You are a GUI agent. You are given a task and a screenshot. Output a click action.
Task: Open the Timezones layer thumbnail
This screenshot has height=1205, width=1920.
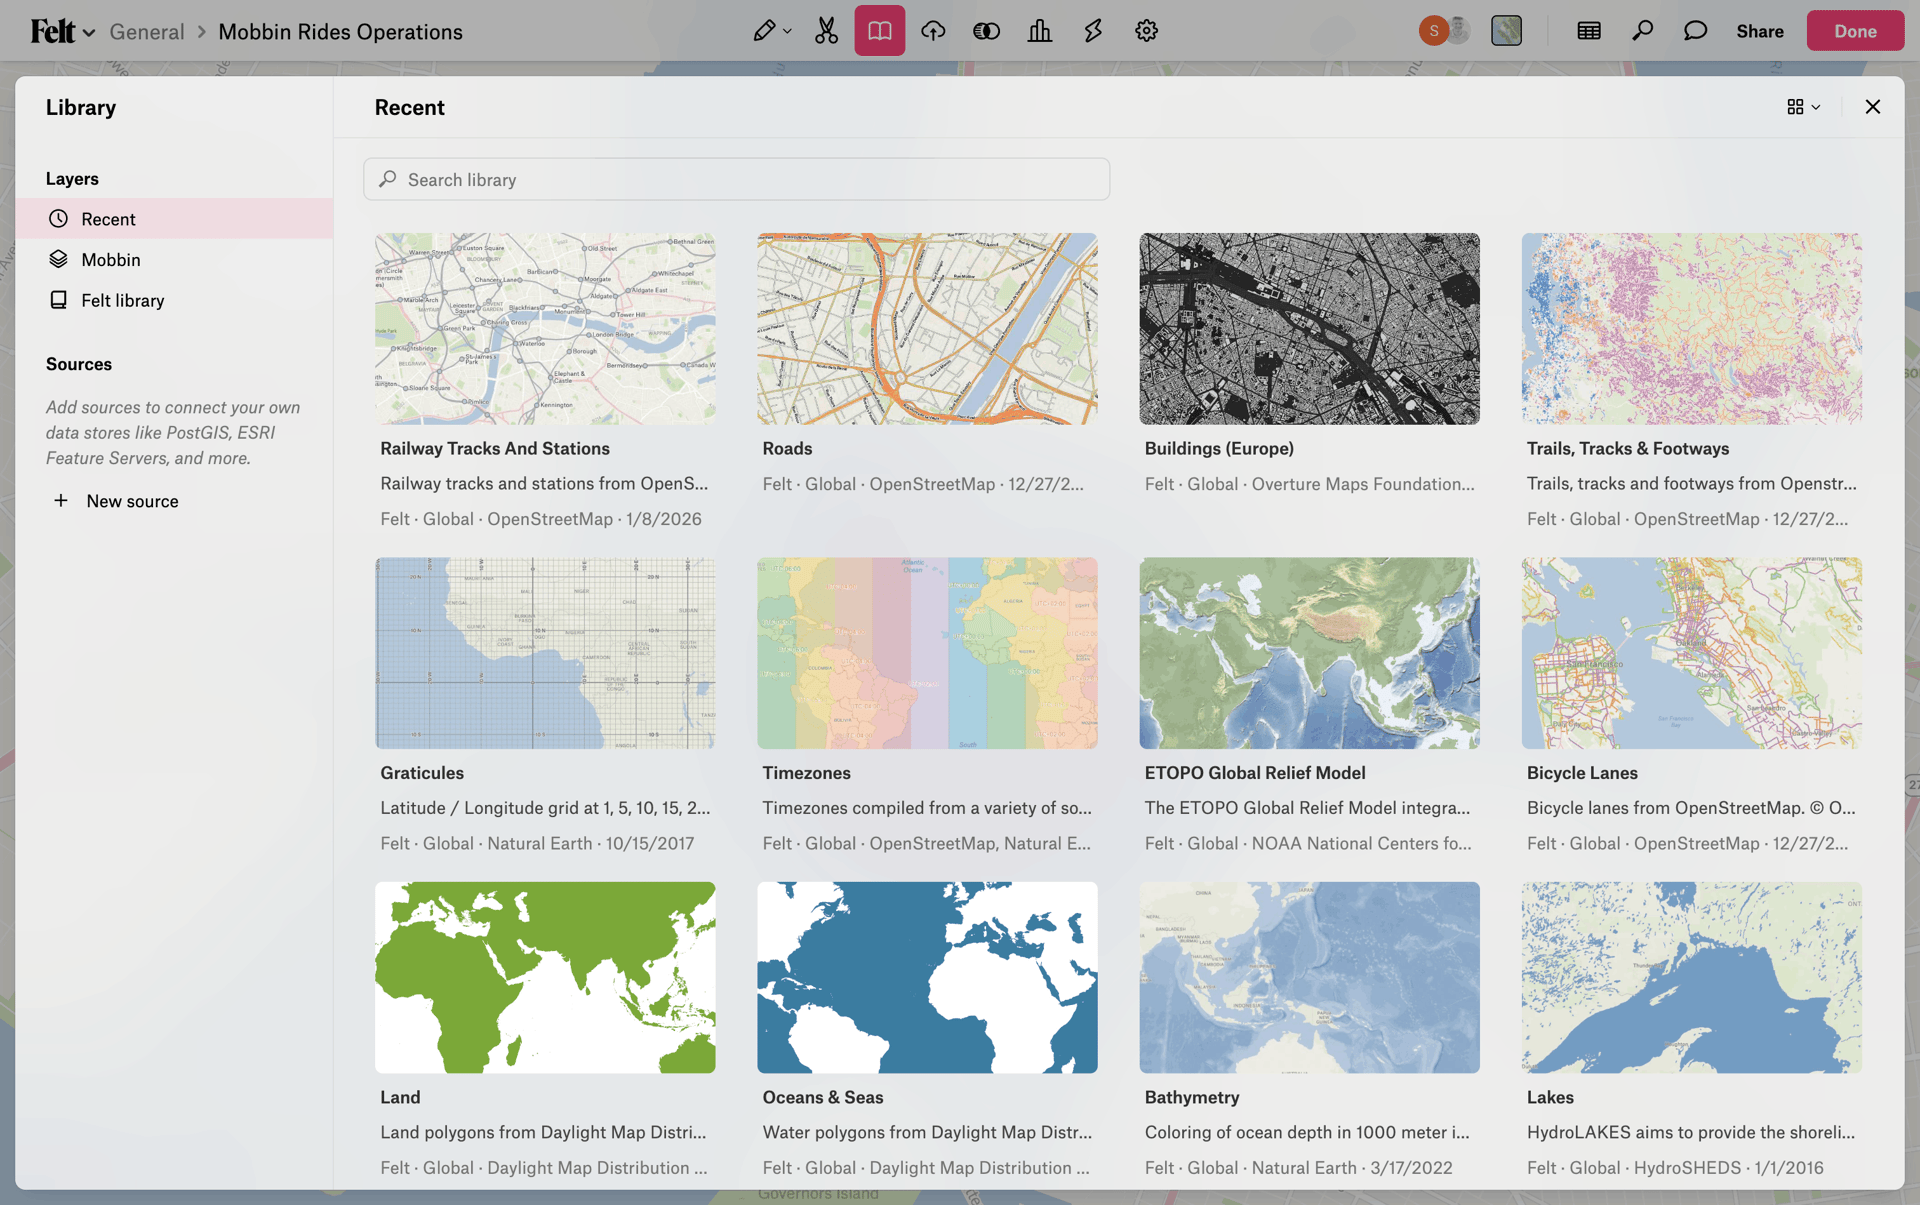click(927, 653)
